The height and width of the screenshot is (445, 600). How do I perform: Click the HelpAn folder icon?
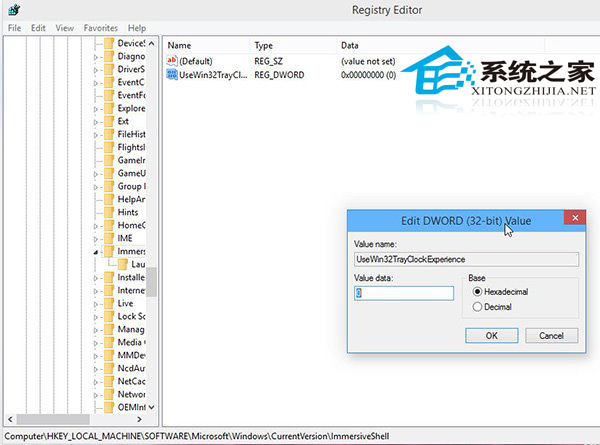109,199
